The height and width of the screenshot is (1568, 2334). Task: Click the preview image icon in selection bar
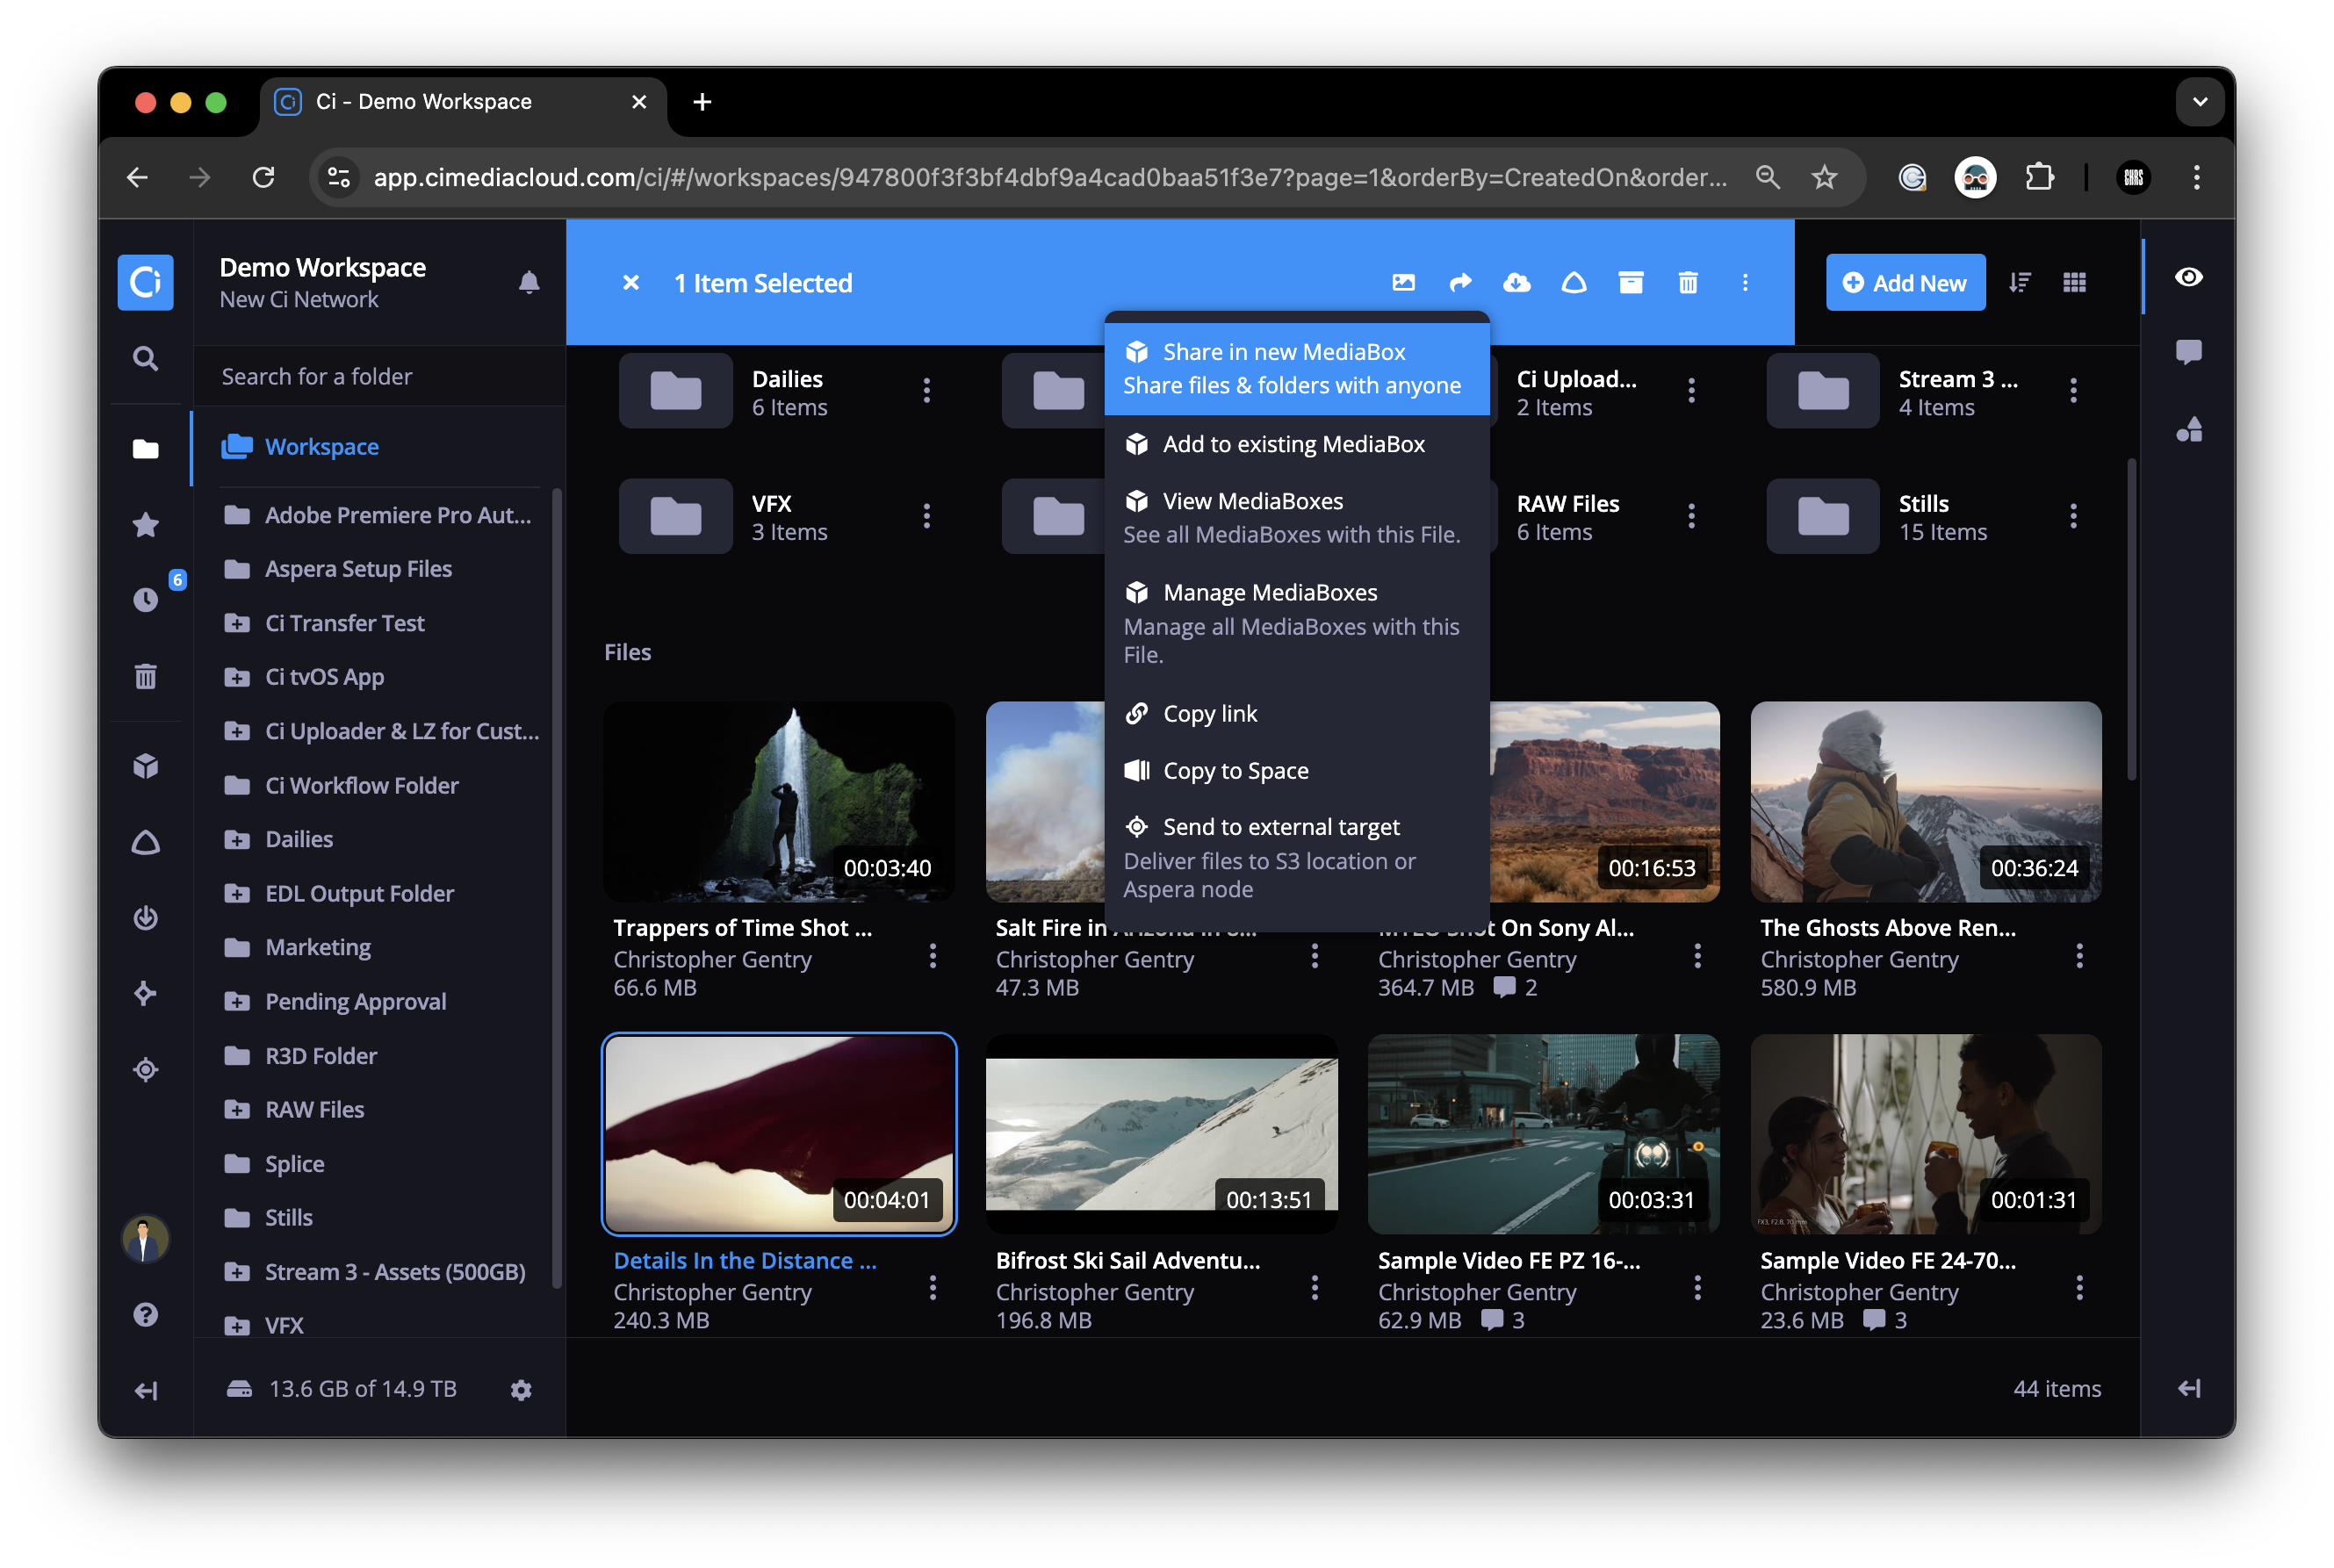pos(1403,283)
